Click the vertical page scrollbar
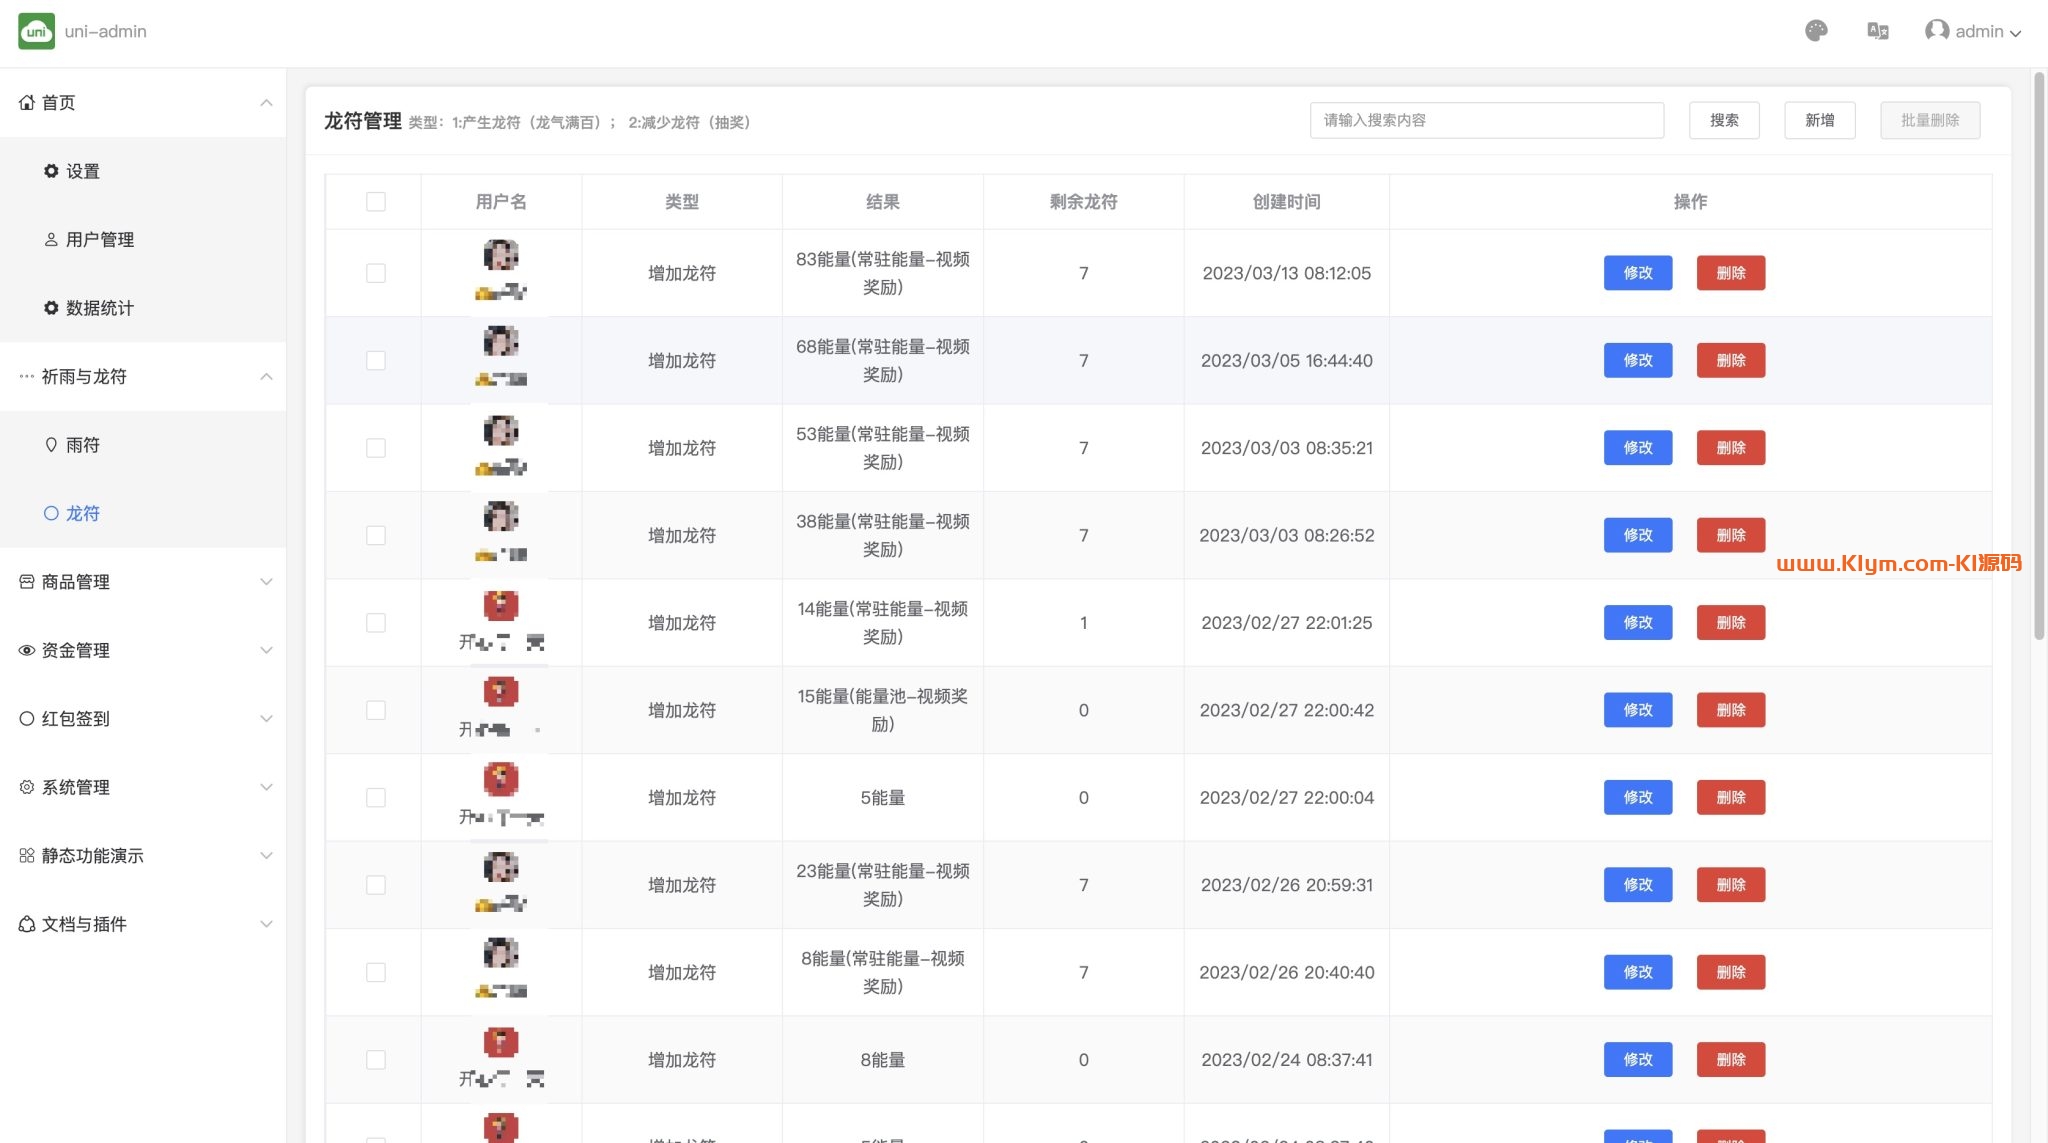 (2039, 356)
